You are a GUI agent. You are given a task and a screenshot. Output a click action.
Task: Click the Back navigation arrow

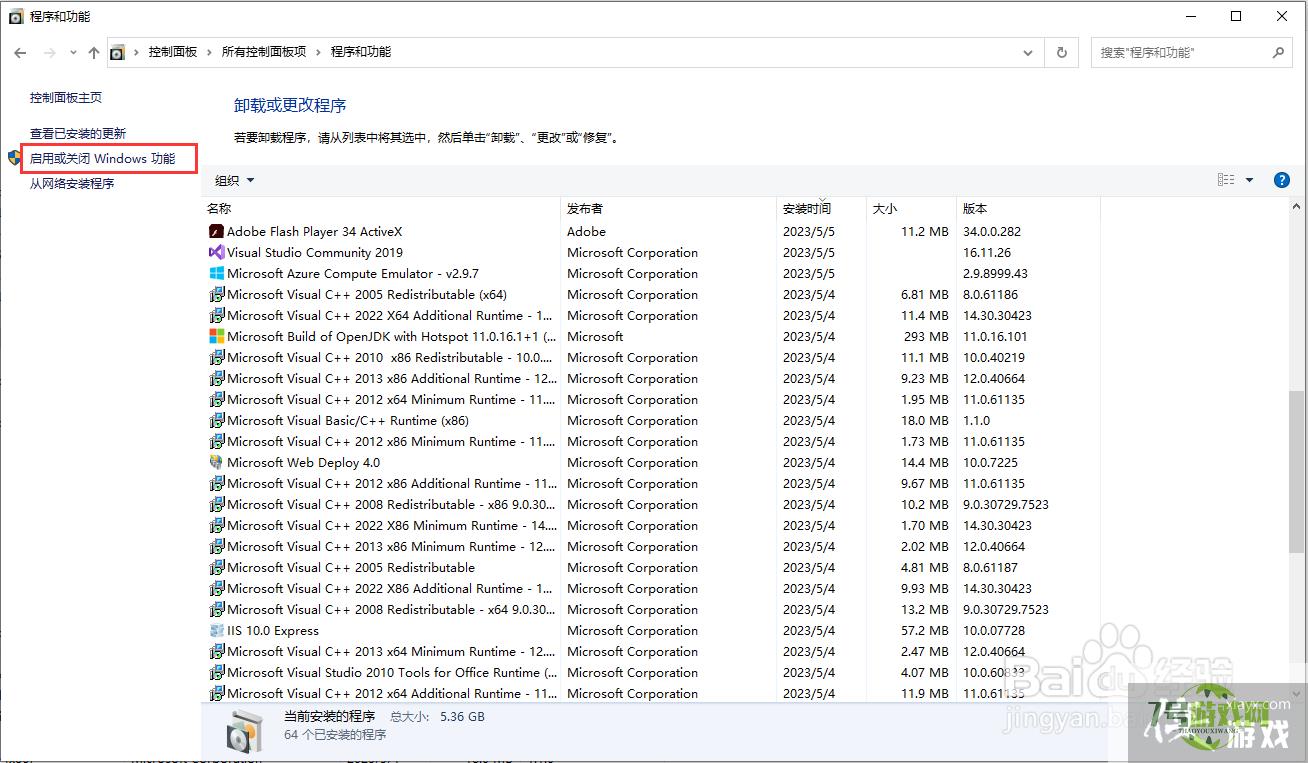pyautogui.click(x=21, y=53)
